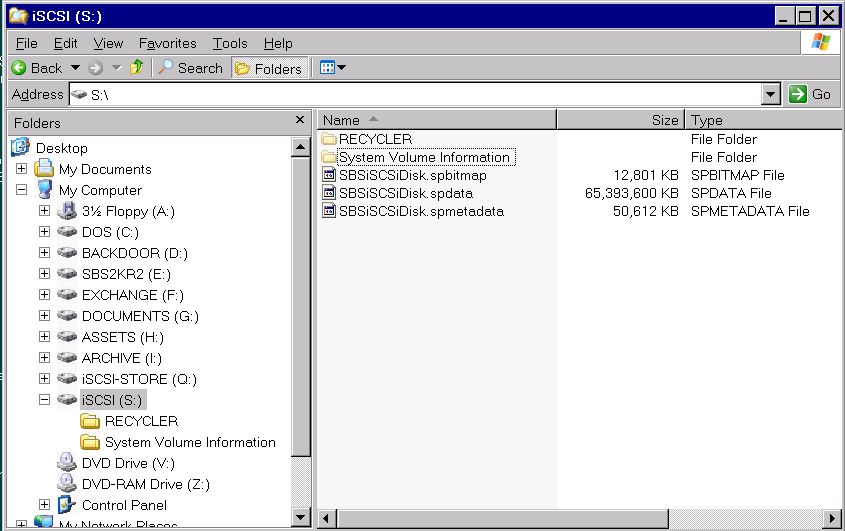
Task: Sort by the Name column header
Action: coord(437,120)
